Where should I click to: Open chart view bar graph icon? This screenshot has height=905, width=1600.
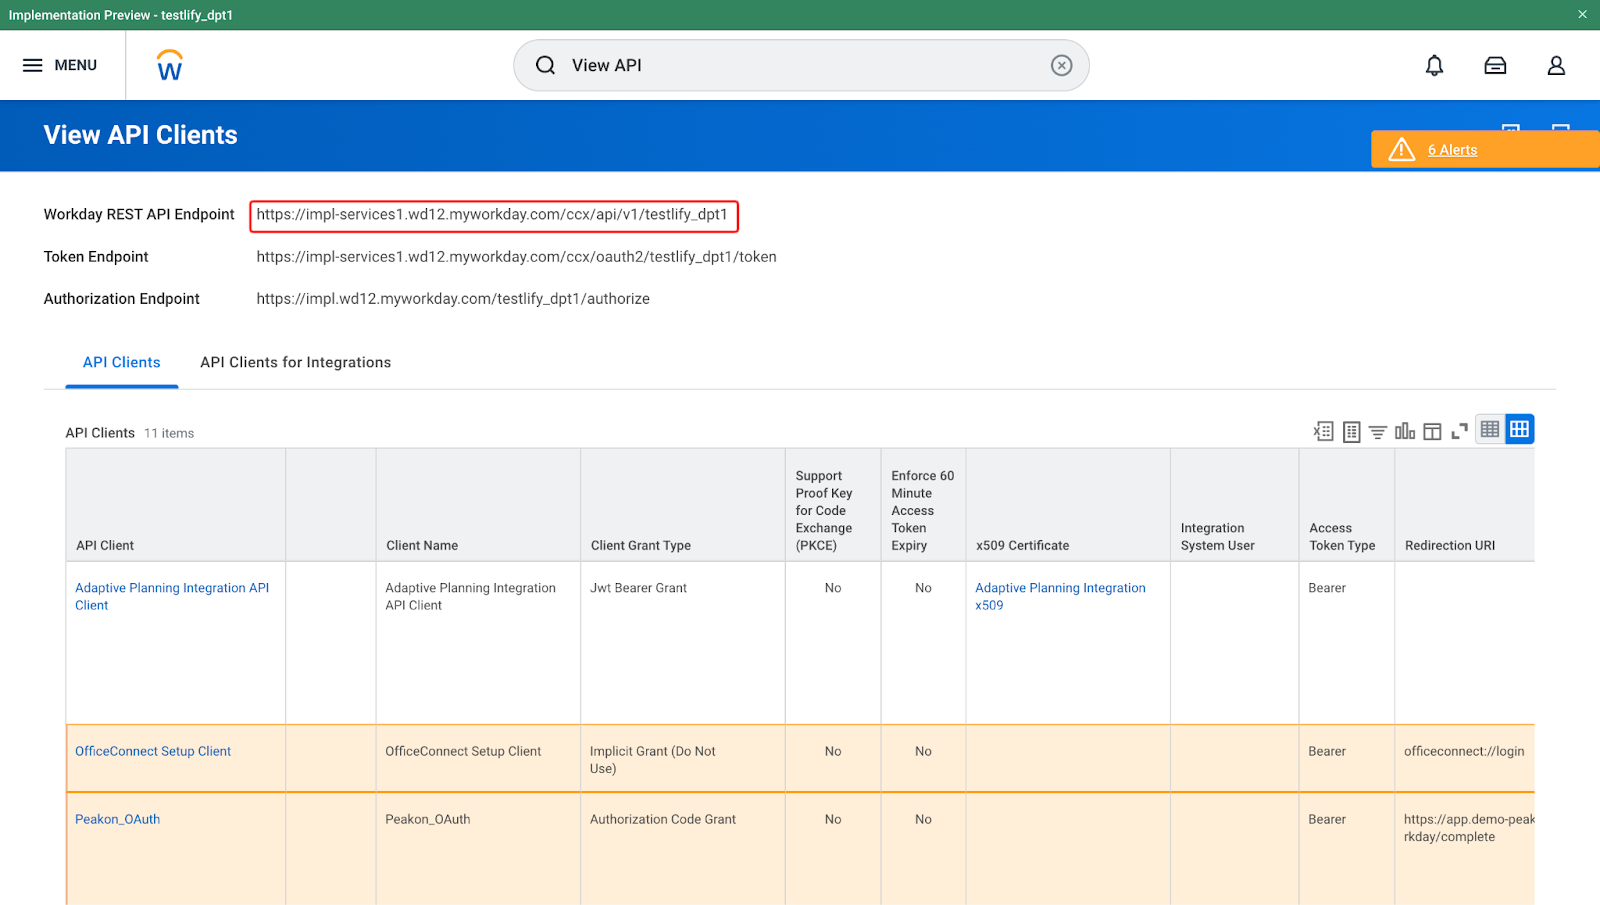pos(1404,431)
